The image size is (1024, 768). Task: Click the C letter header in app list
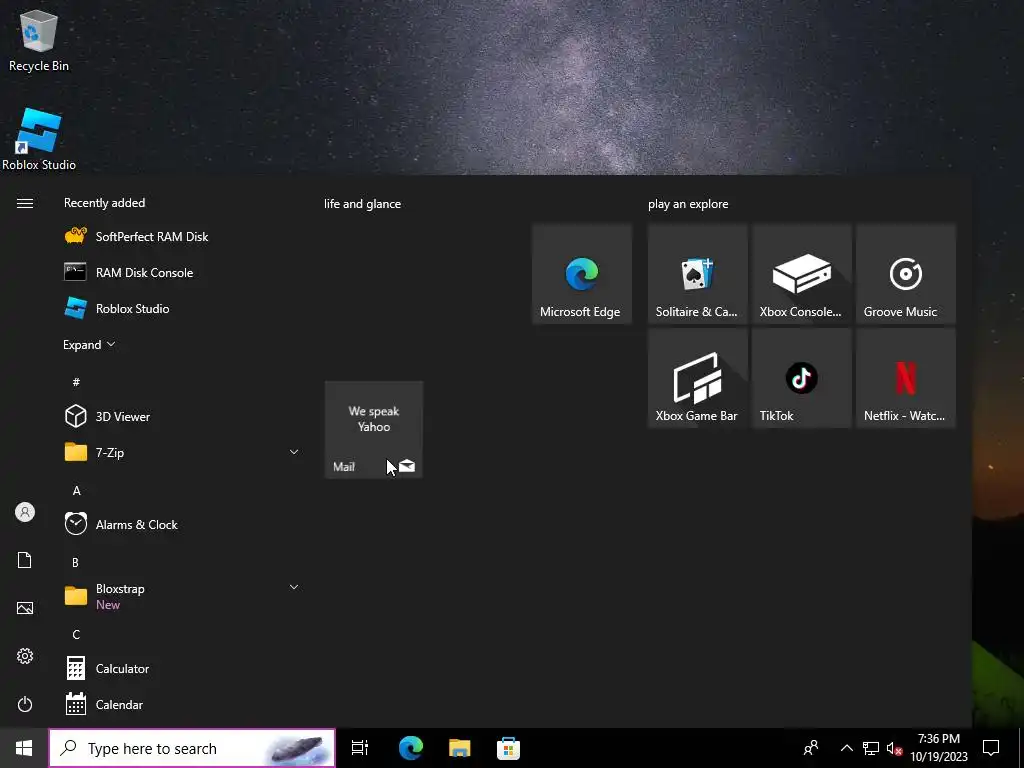(x=76, y=634)
